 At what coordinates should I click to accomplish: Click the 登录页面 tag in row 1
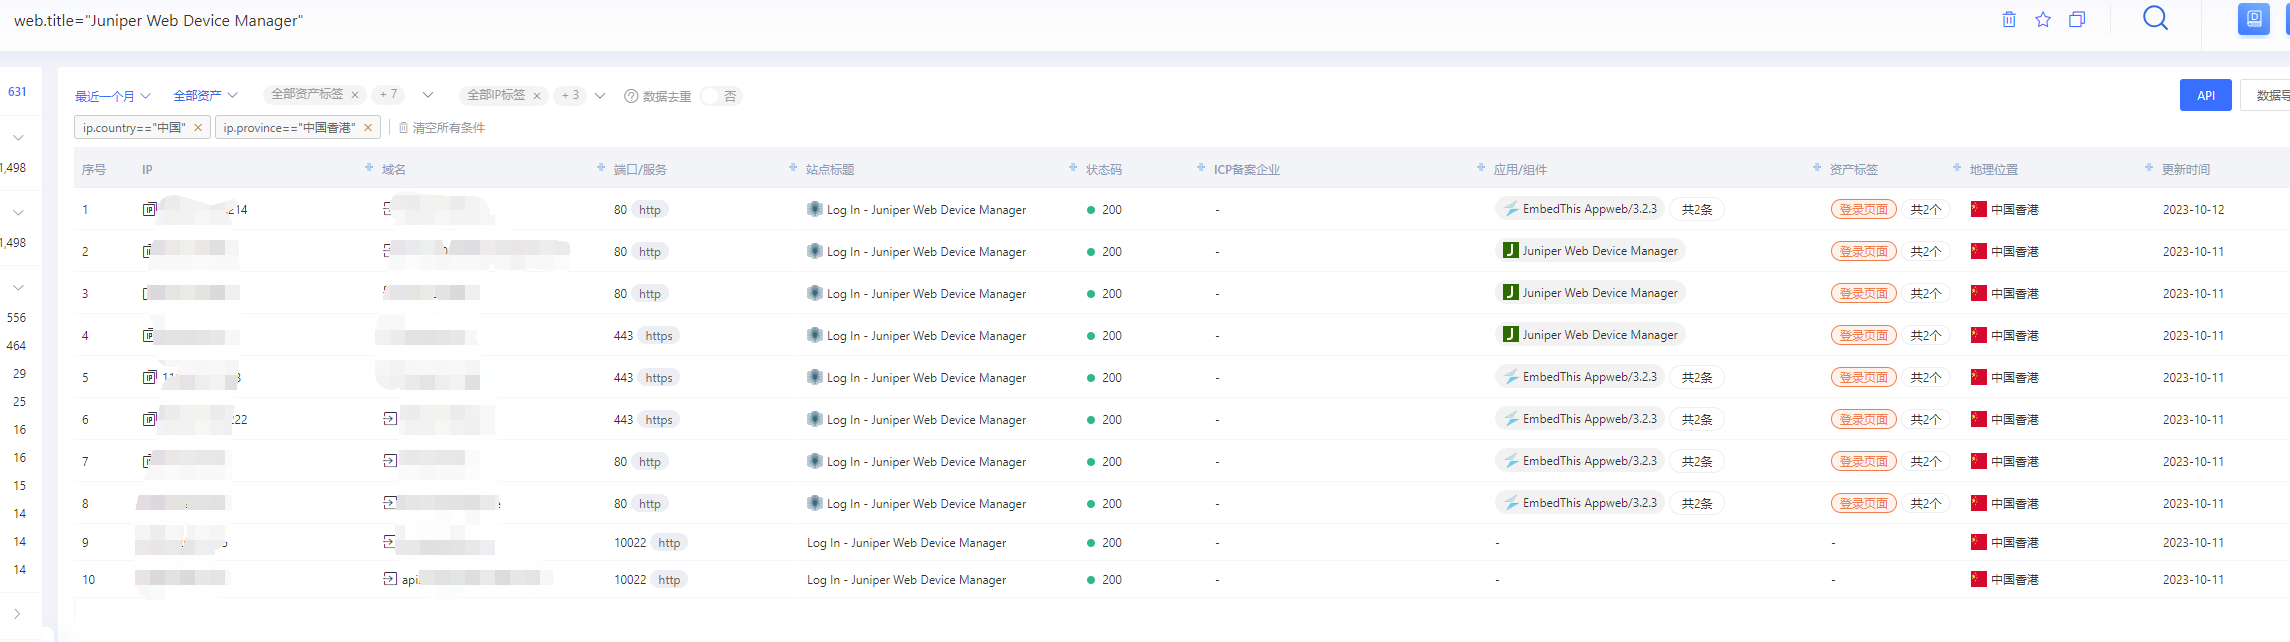coord(1864,209)
